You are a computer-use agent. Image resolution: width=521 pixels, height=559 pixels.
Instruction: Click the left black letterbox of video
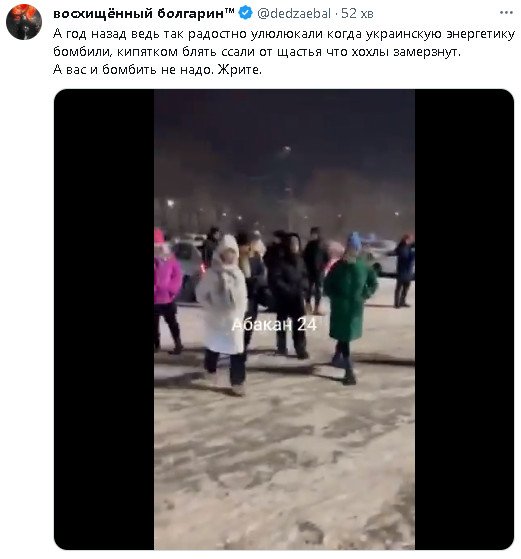click(104, 319)
